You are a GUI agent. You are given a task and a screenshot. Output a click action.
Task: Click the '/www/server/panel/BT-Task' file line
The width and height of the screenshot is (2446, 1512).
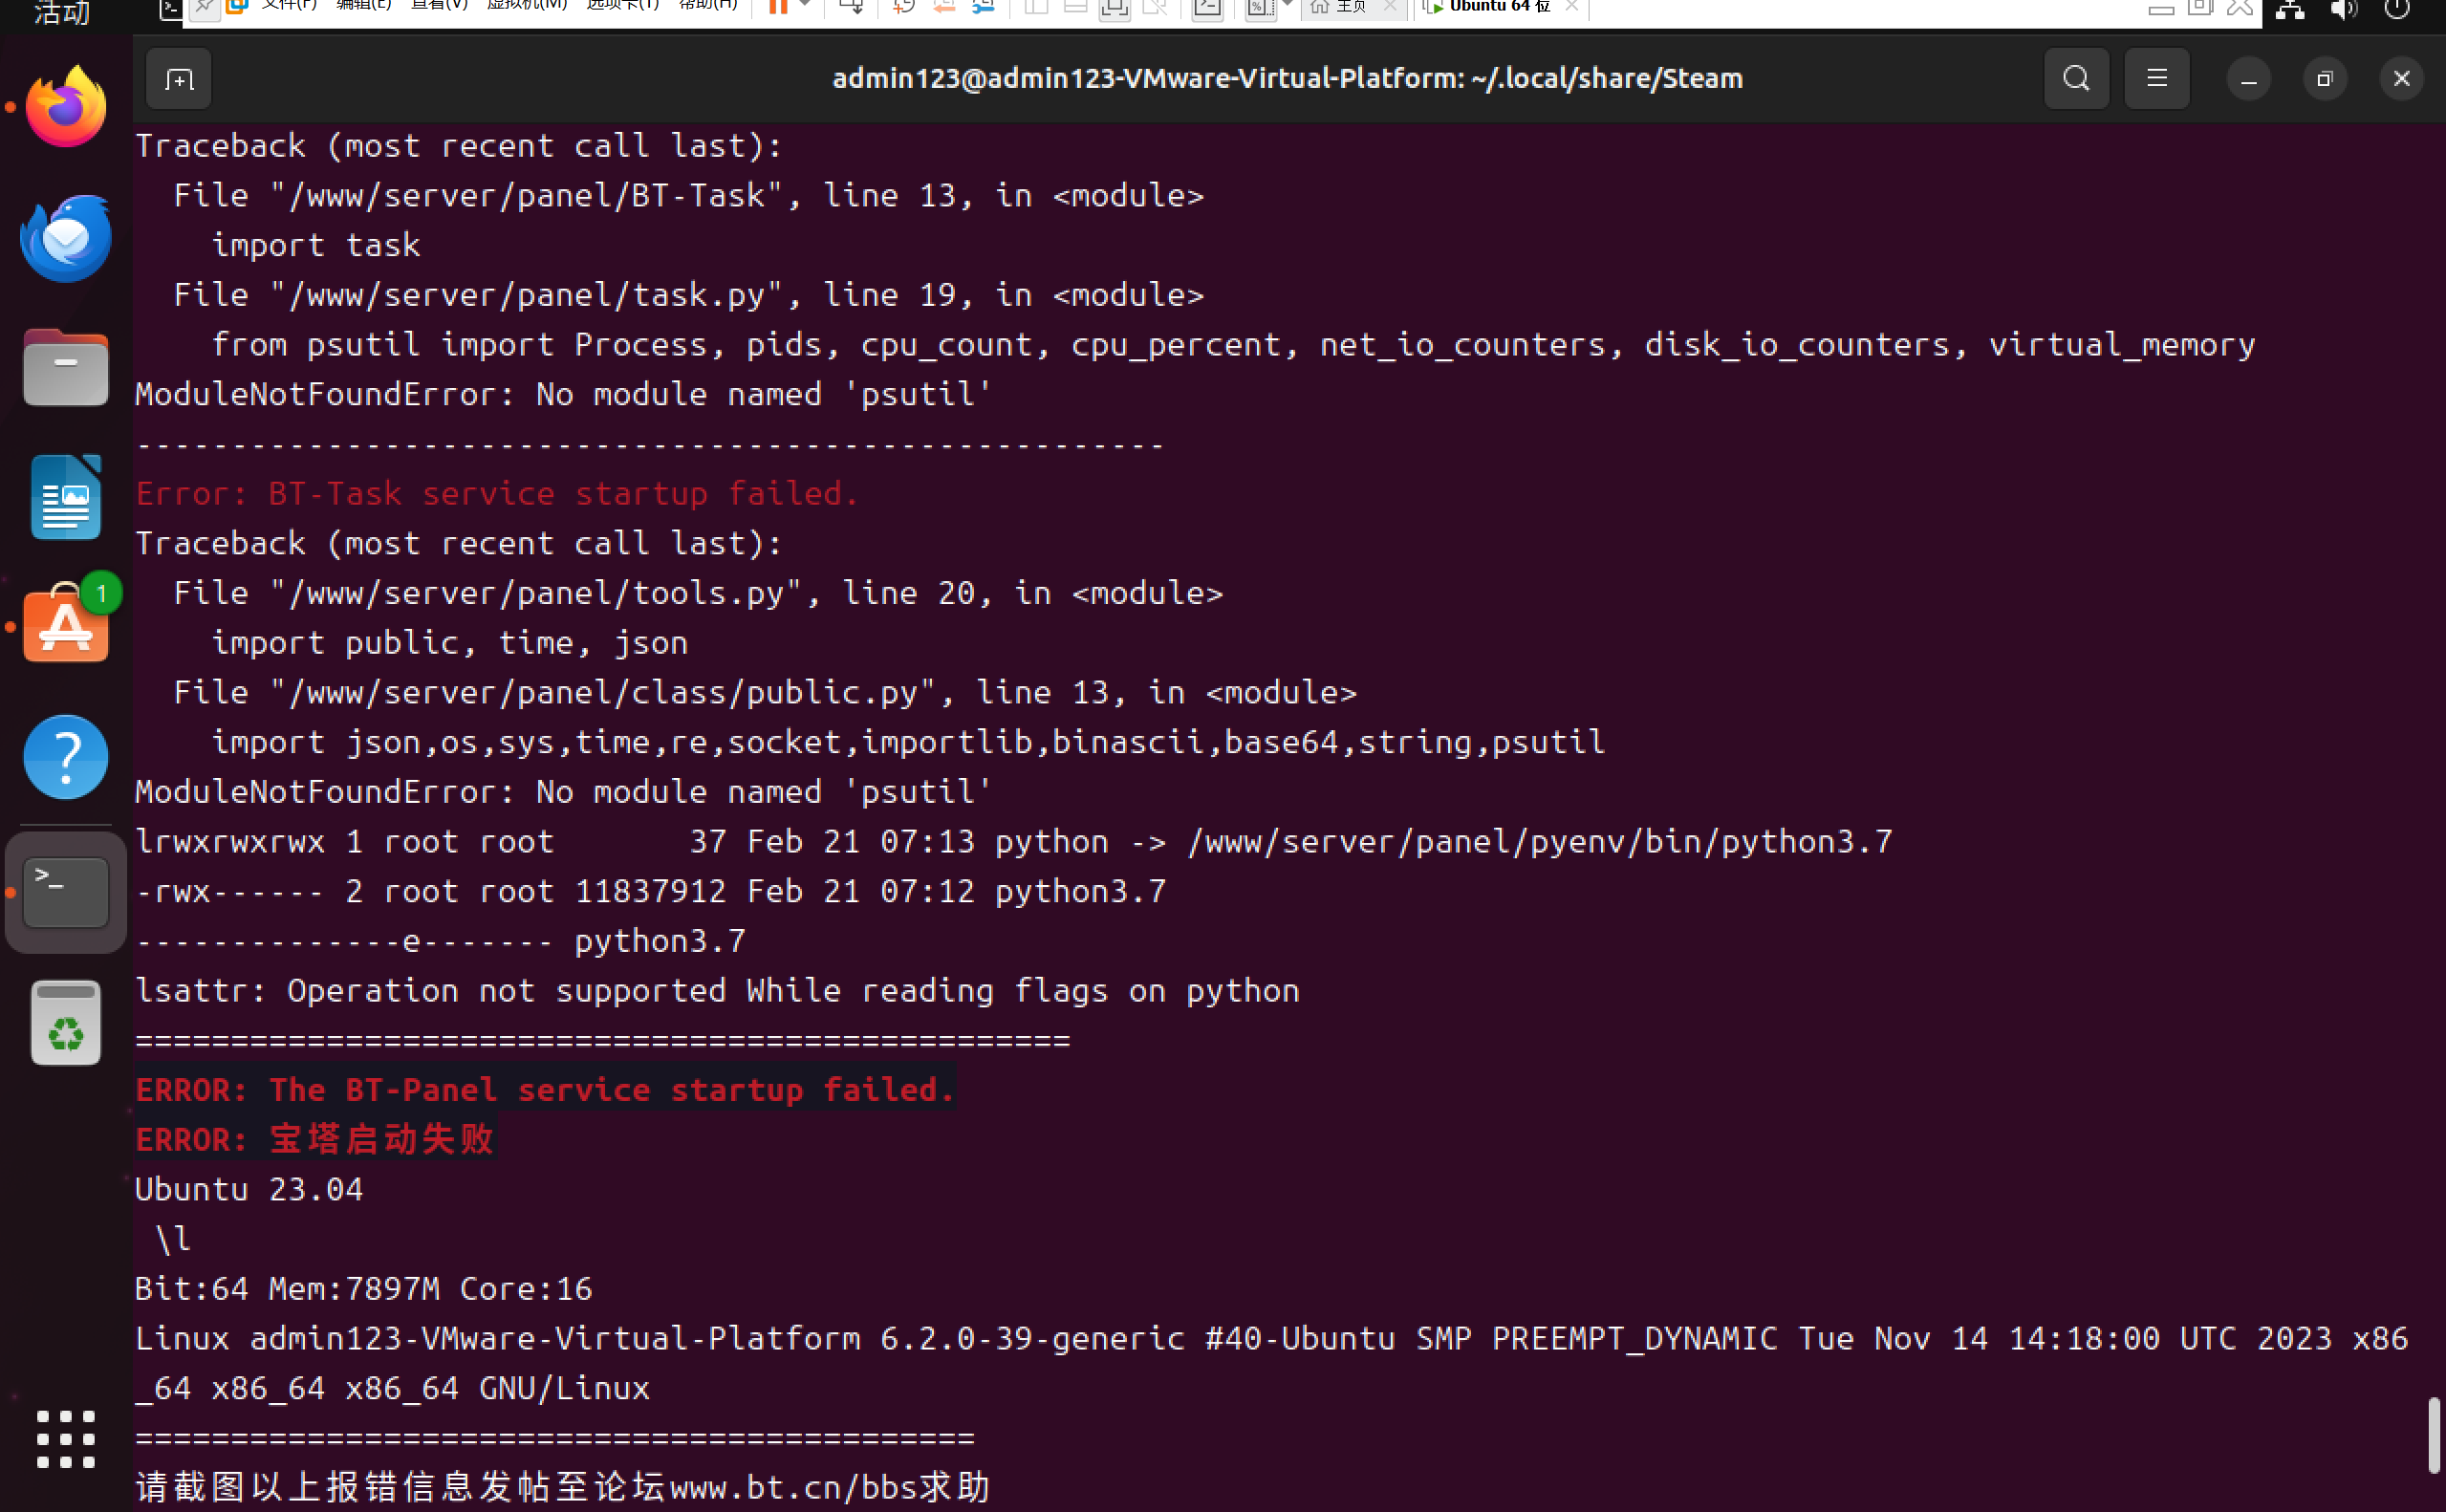(688, 195)
